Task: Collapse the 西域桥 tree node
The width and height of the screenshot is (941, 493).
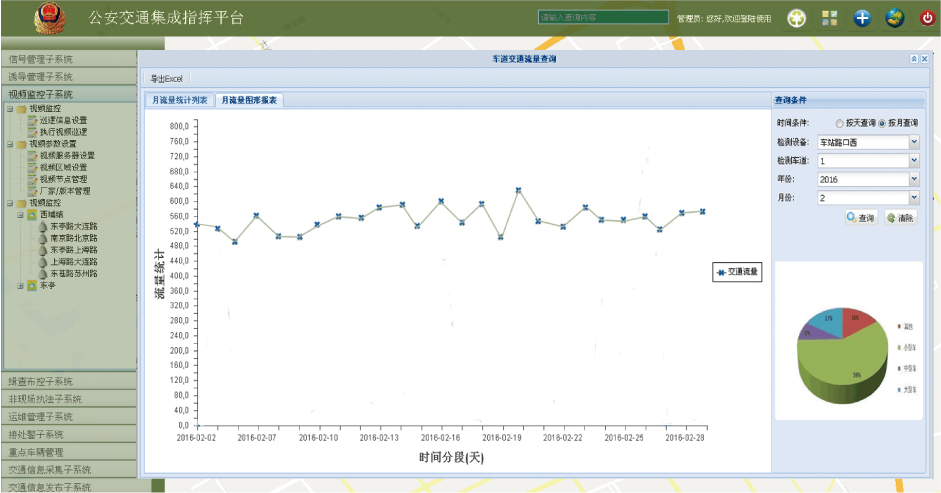Action: point(20,214)
